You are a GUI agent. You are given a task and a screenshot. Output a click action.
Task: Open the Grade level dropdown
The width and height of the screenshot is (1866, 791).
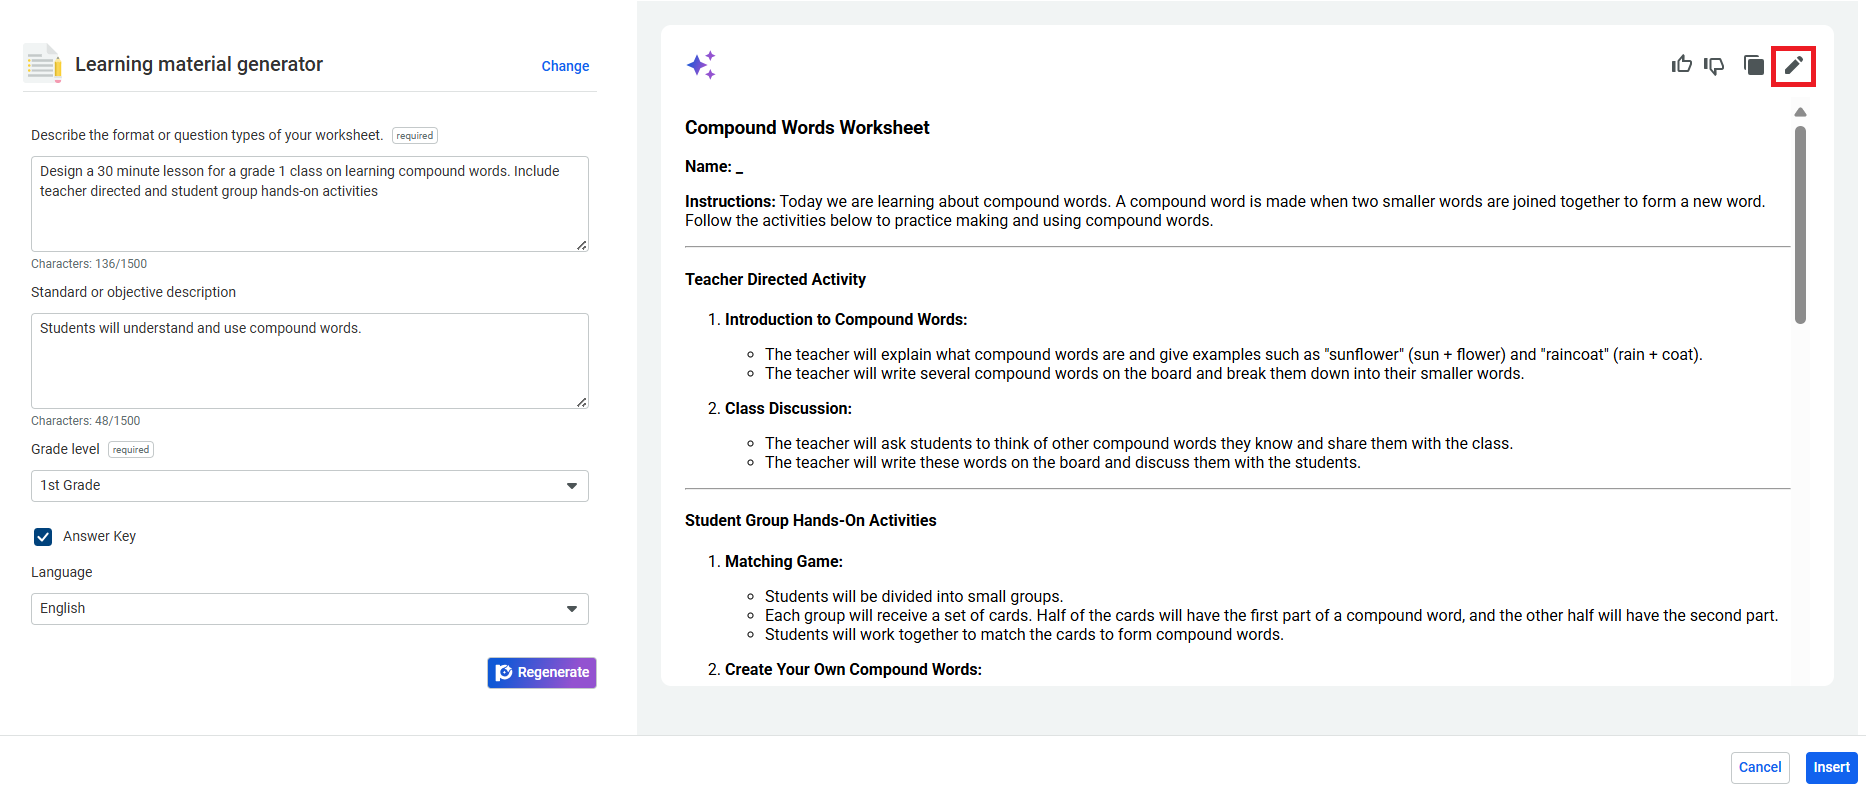tap(309, 486)
